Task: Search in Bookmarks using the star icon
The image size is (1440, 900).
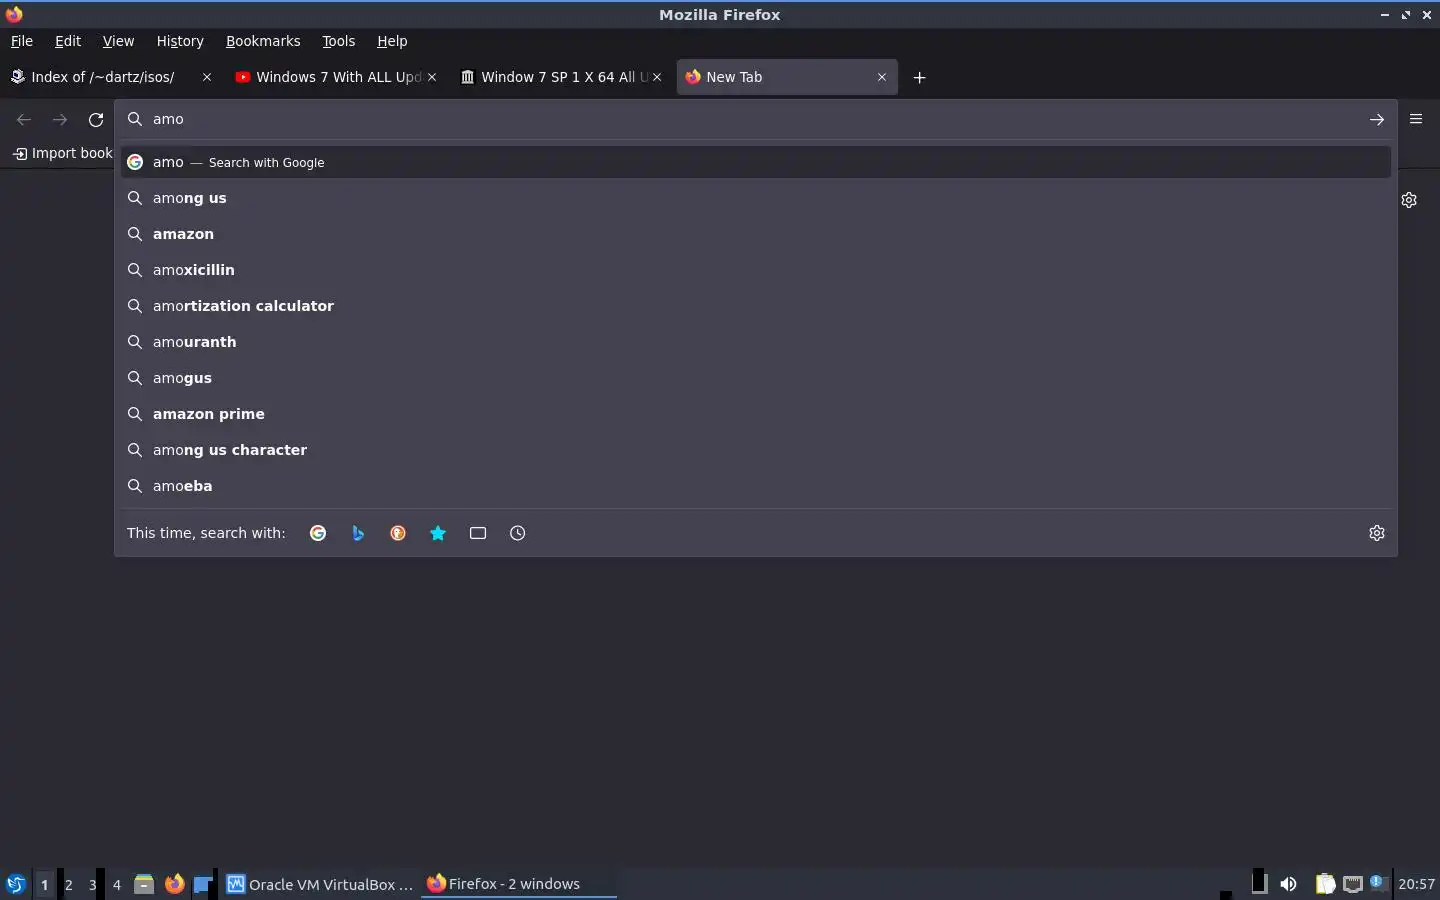Action: [x=438, y=533]
